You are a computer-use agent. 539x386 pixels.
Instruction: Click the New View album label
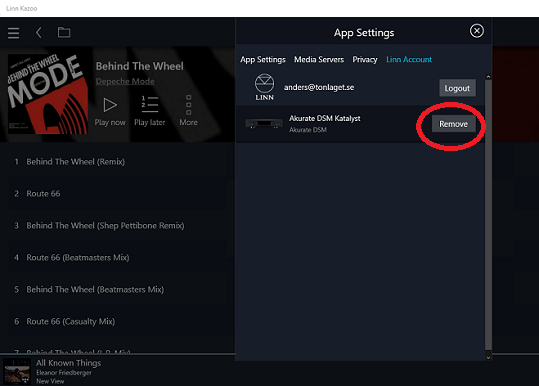pyautogui.click(x=50, y=381)
